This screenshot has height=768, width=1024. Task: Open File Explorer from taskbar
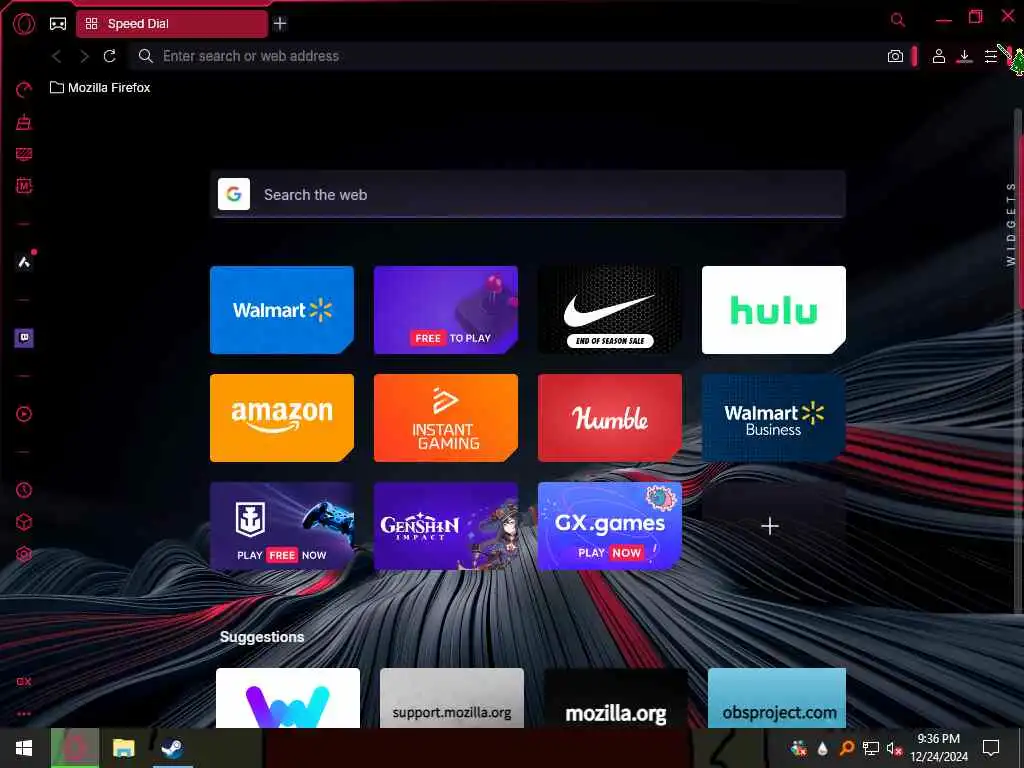click(x=123, y=748)
